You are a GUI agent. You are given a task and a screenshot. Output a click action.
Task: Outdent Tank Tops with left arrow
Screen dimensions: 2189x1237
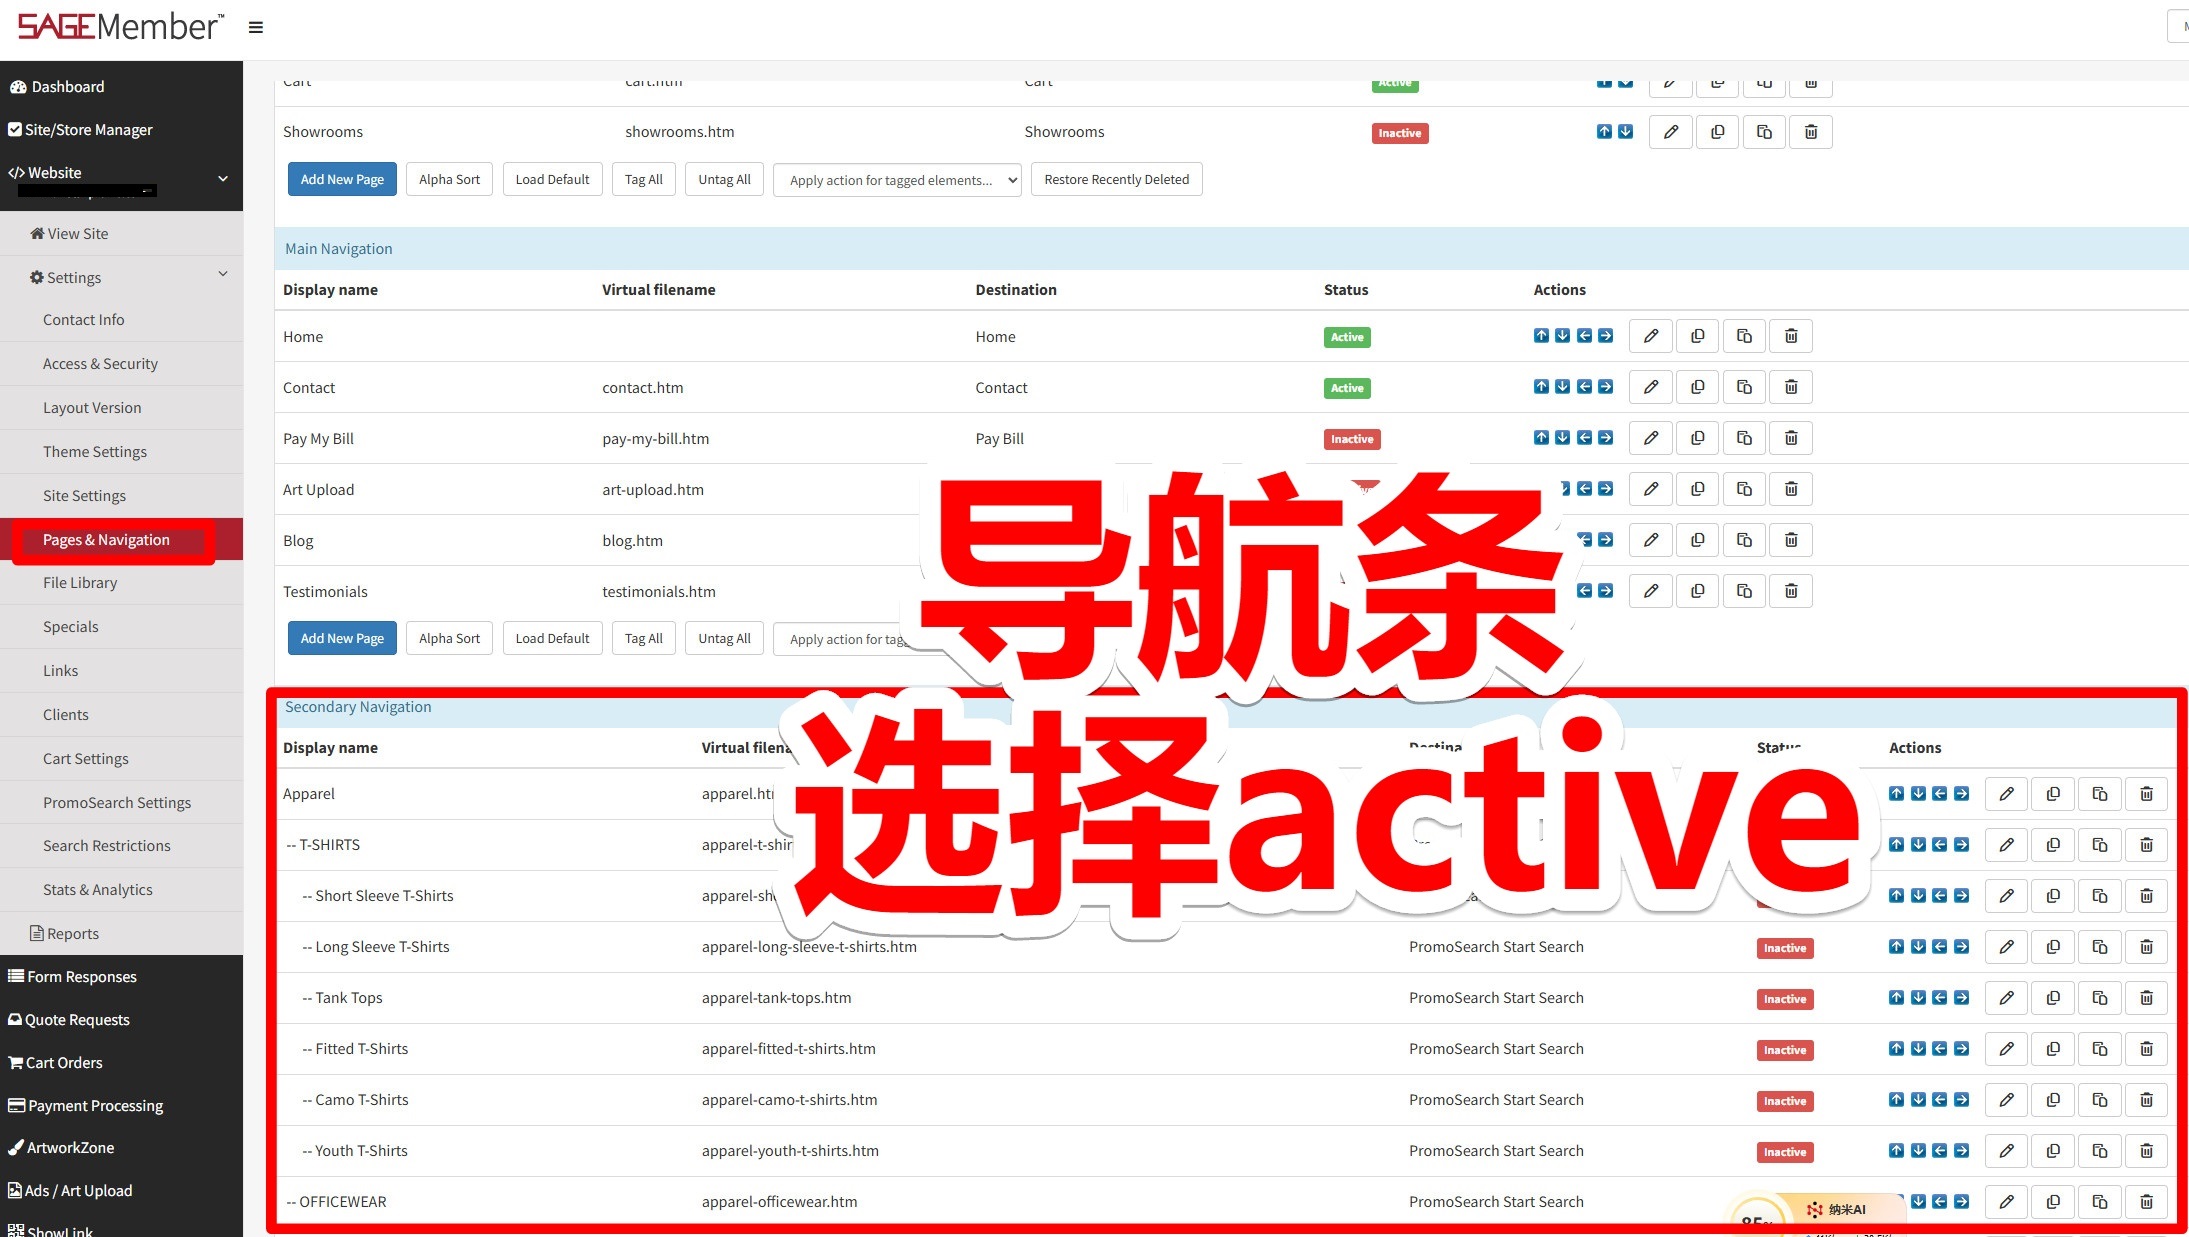pos(1940,997)
